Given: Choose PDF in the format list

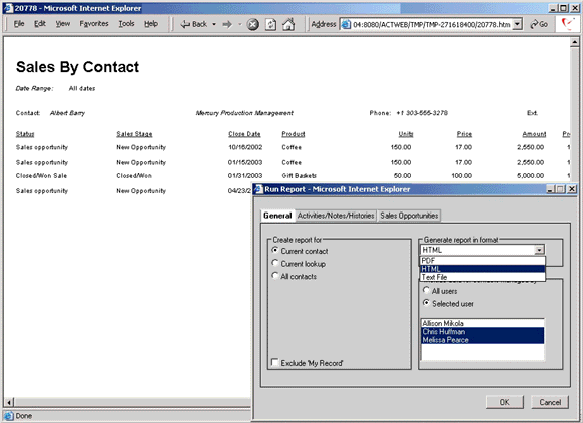Looking at the screenshot, I should click(483, 261).
